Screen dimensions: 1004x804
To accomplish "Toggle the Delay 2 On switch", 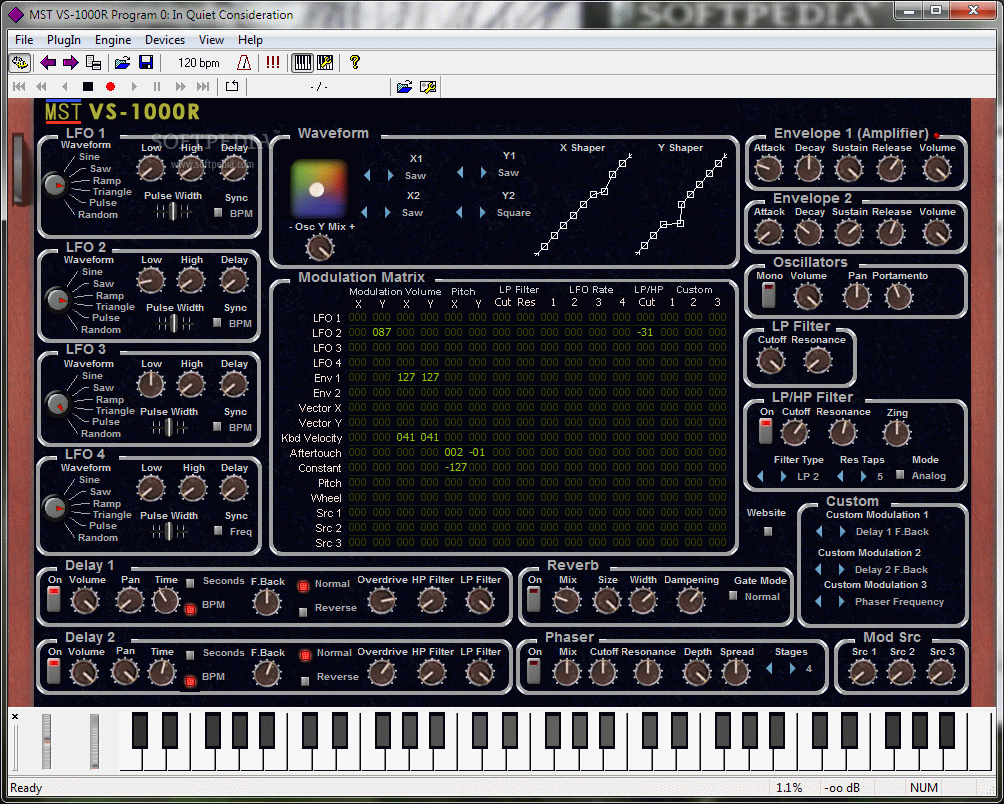I will point(54,671).
